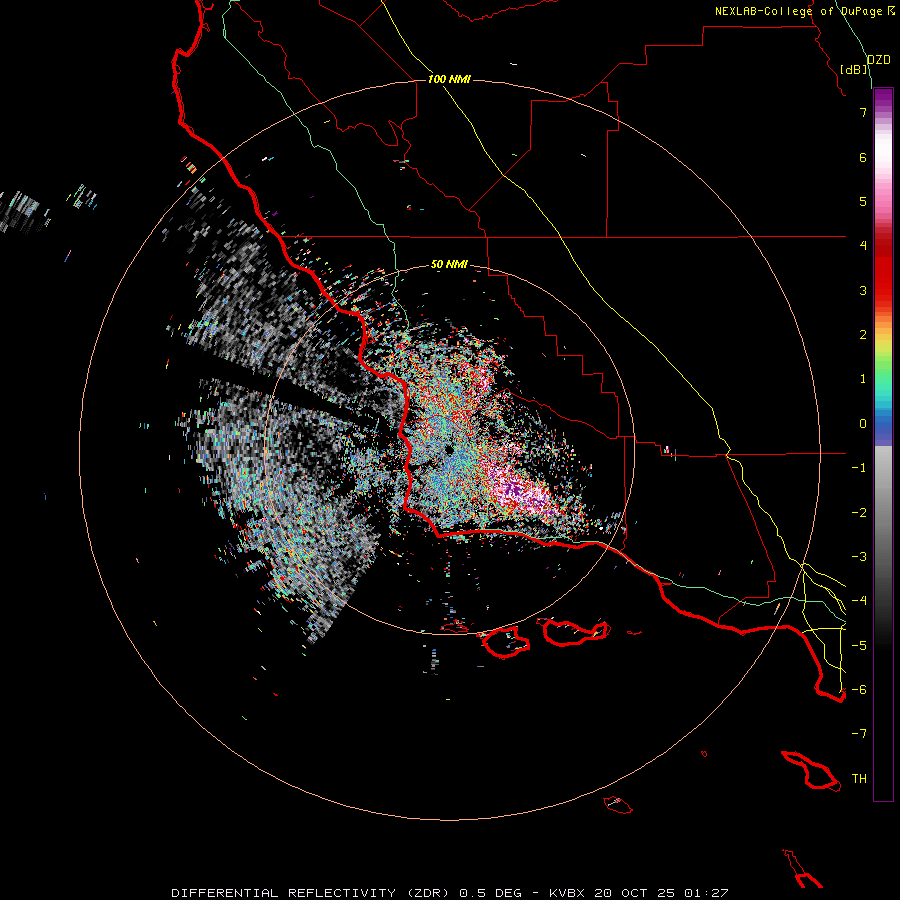Click the 7 dB tick label
Image resolution: width=900 pixels, height=900 pixels.
tap(863, 112)
